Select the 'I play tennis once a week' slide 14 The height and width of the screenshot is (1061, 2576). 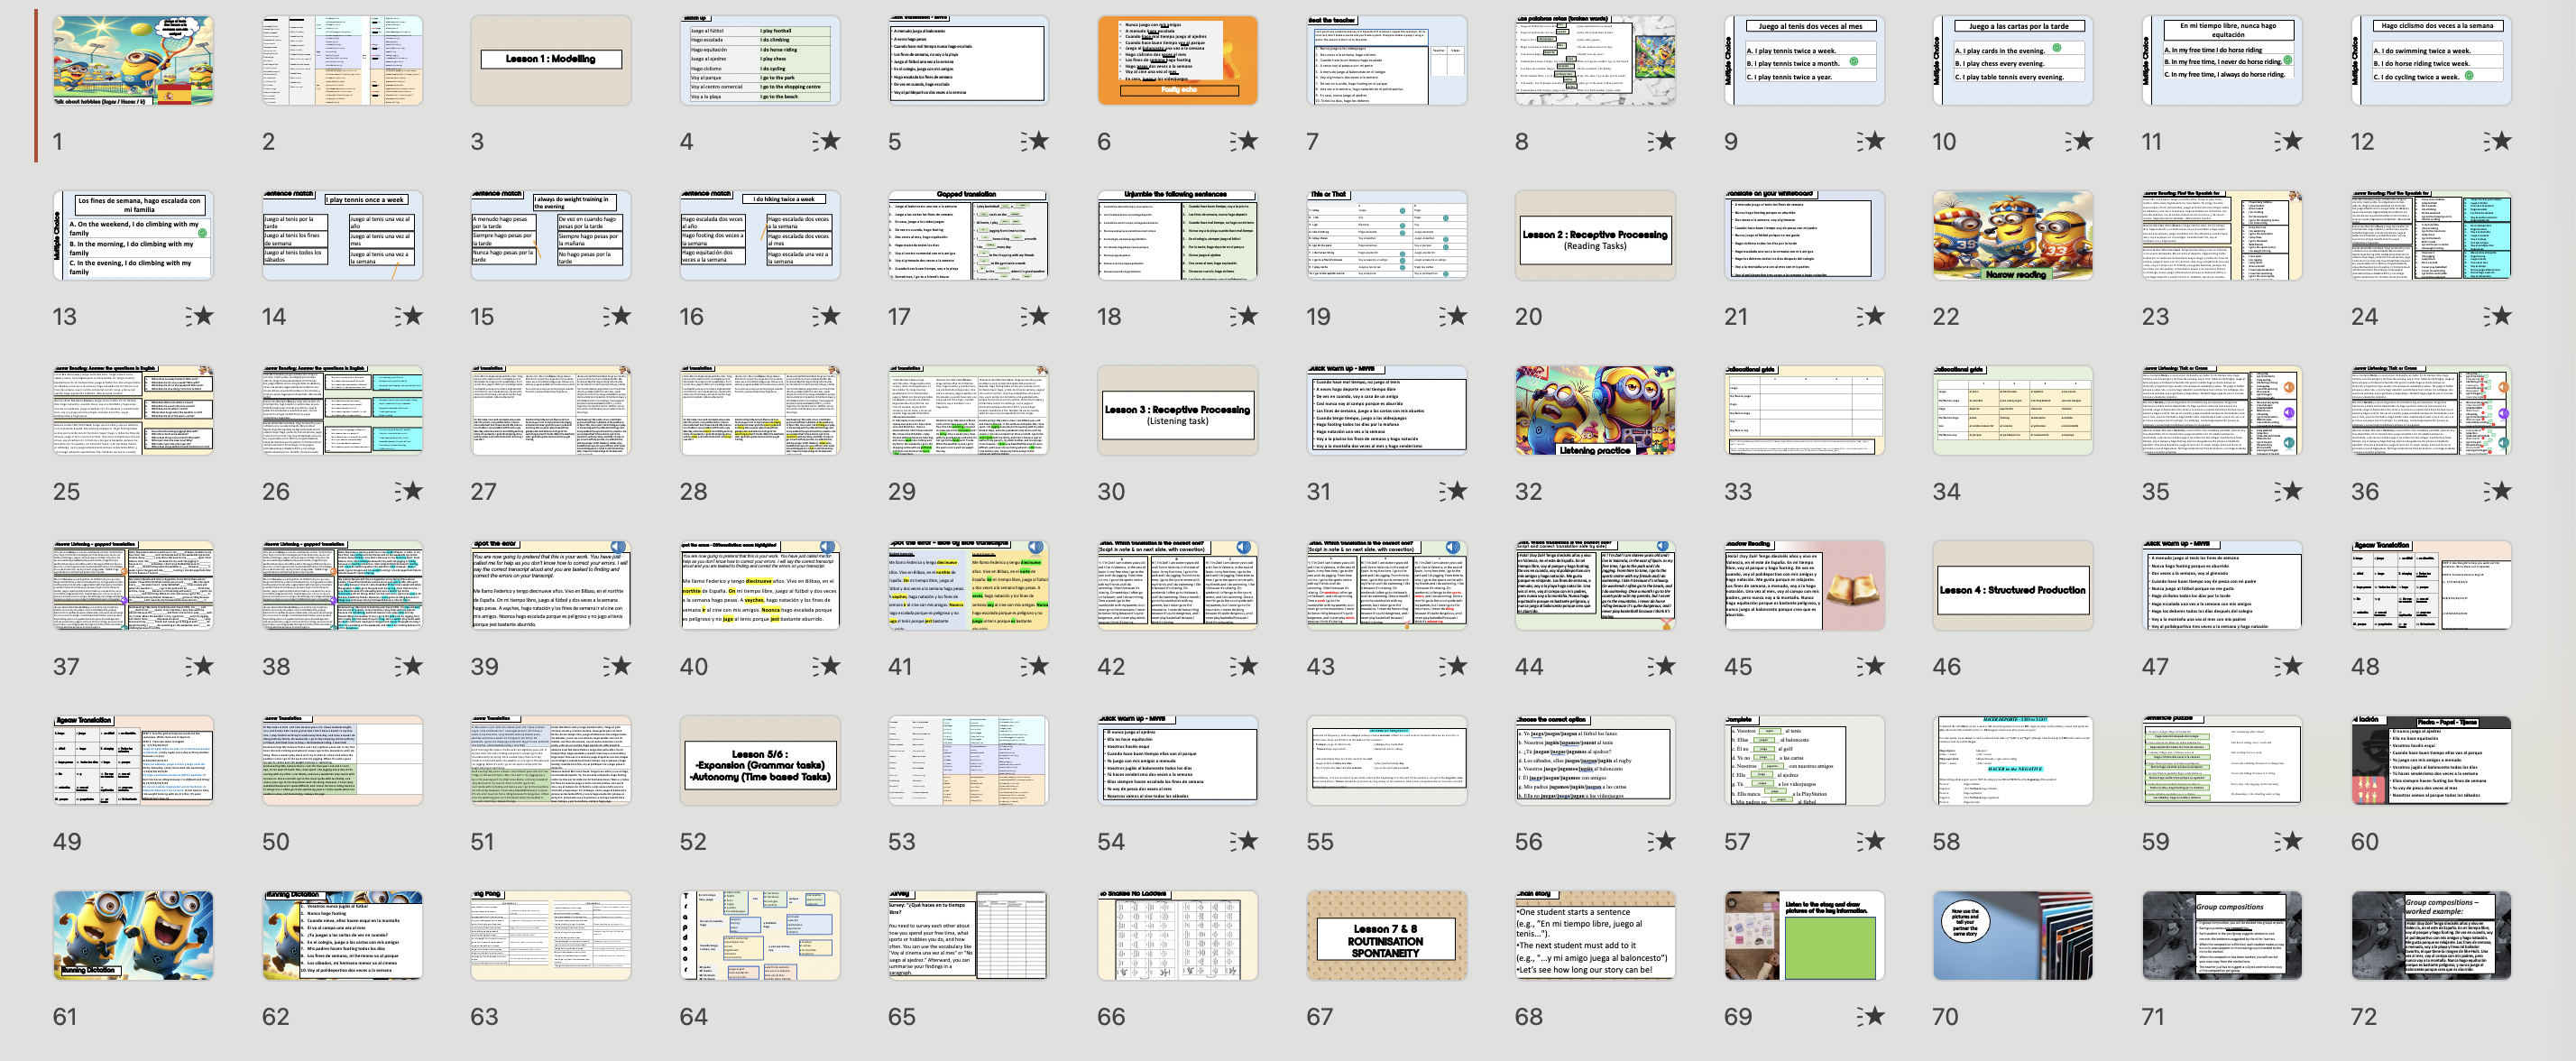[x=342, y=235]
